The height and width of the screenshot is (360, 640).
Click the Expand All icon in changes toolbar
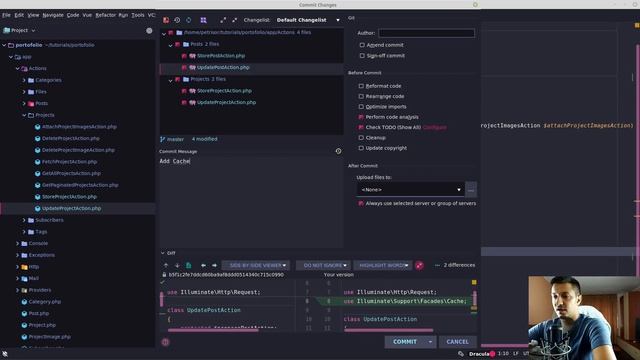pyautogui.click(x=223, y=20)
